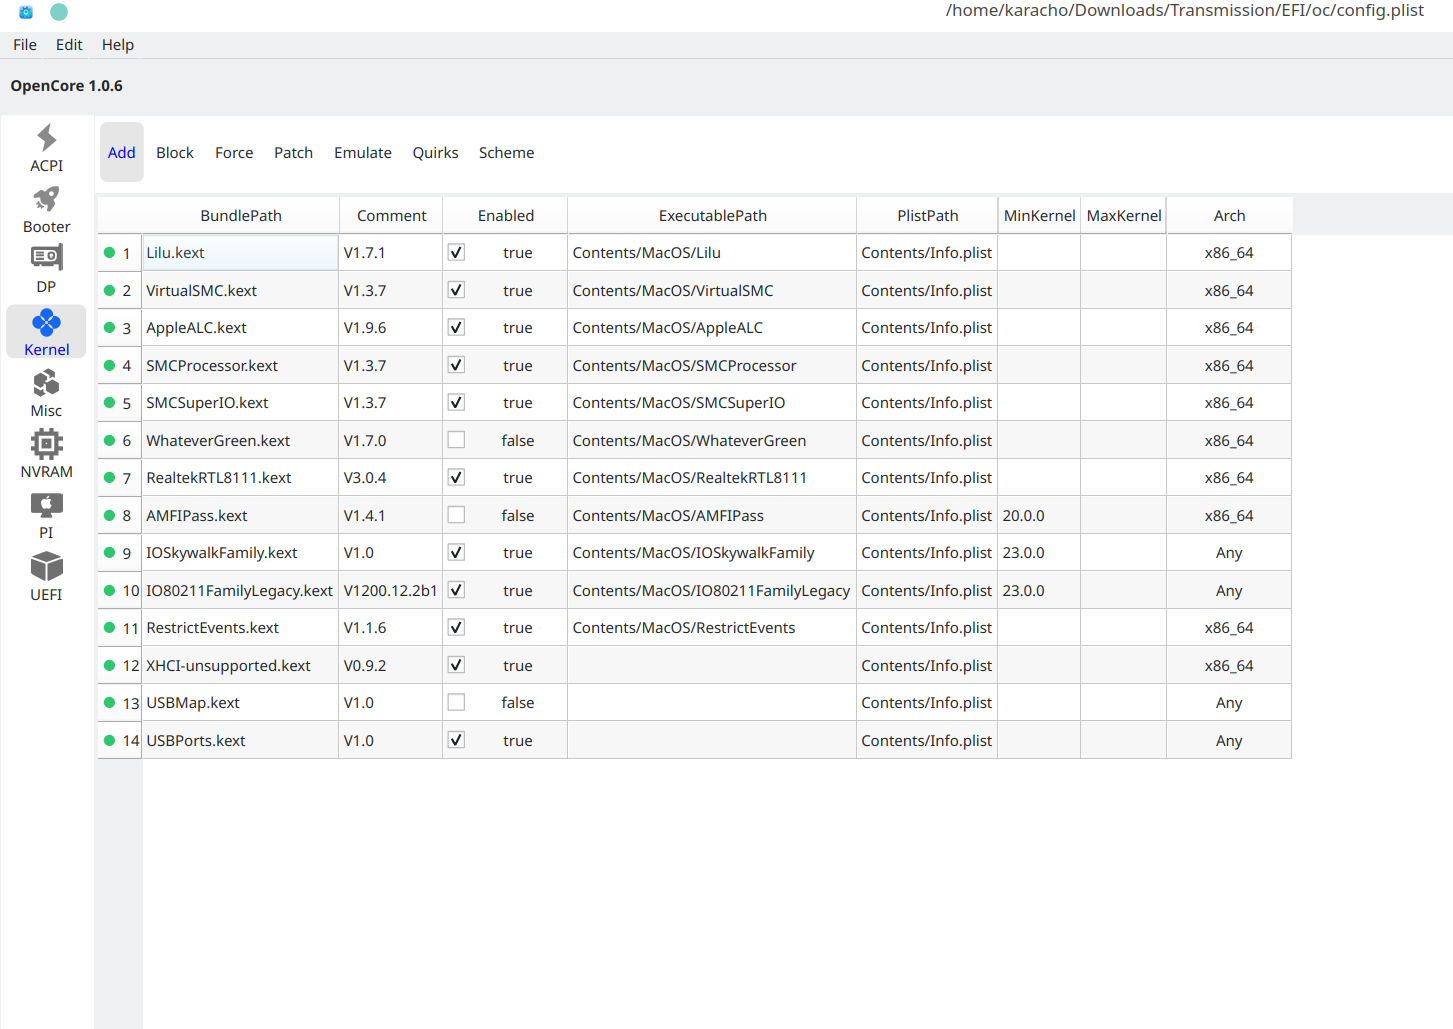Sort by BundlePath column header

(x=241, y=216)
